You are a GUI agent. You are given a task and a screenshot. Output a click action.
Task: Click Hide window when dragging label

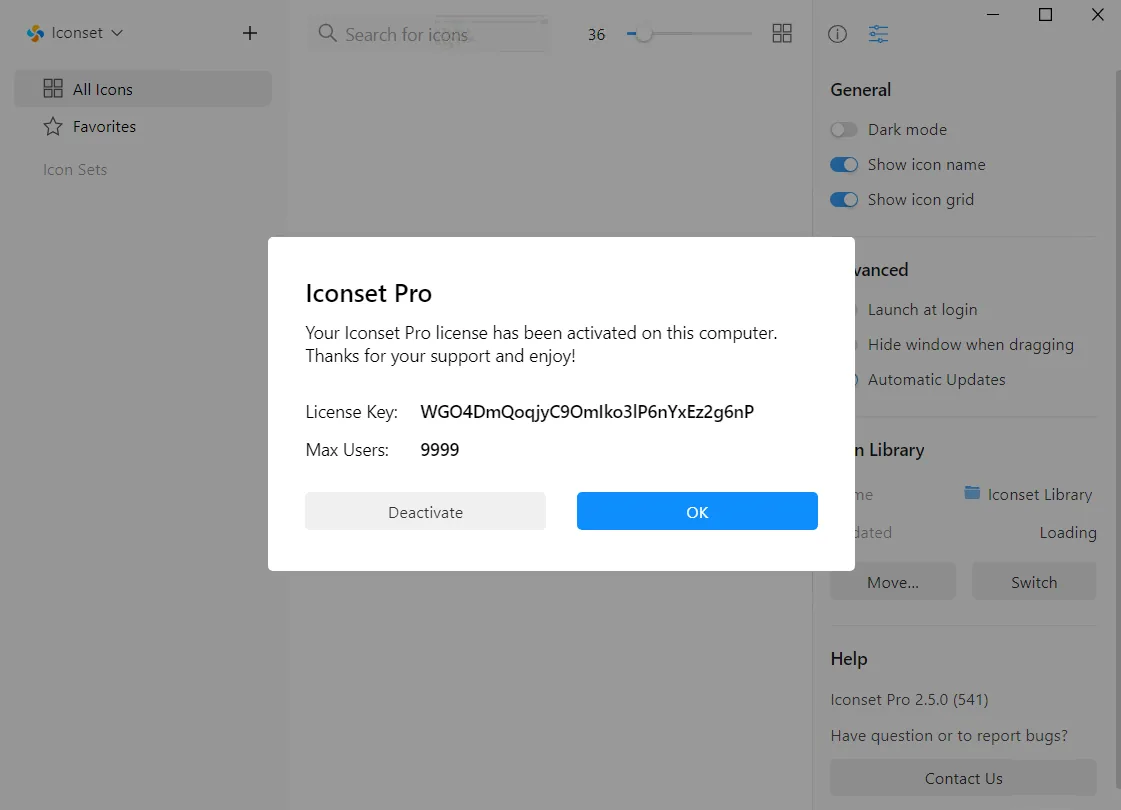970,345
